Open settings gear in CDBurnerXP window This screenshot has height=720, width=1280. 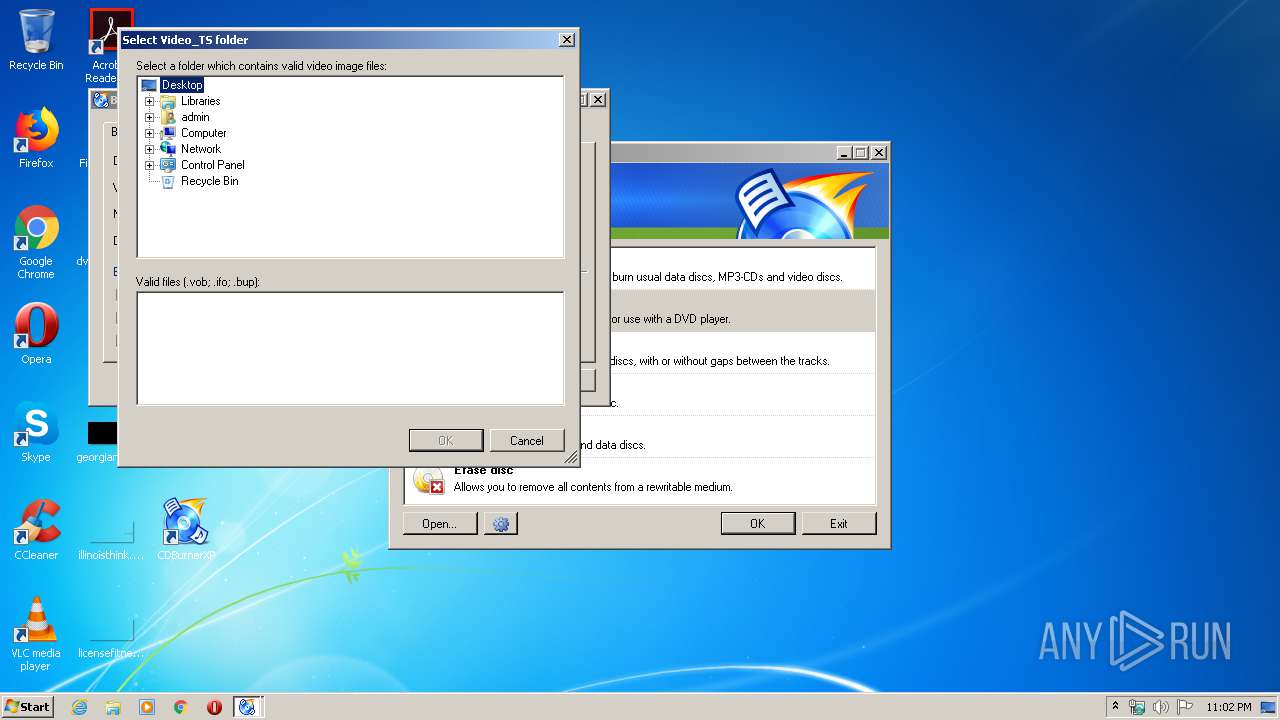pos(501,523)
